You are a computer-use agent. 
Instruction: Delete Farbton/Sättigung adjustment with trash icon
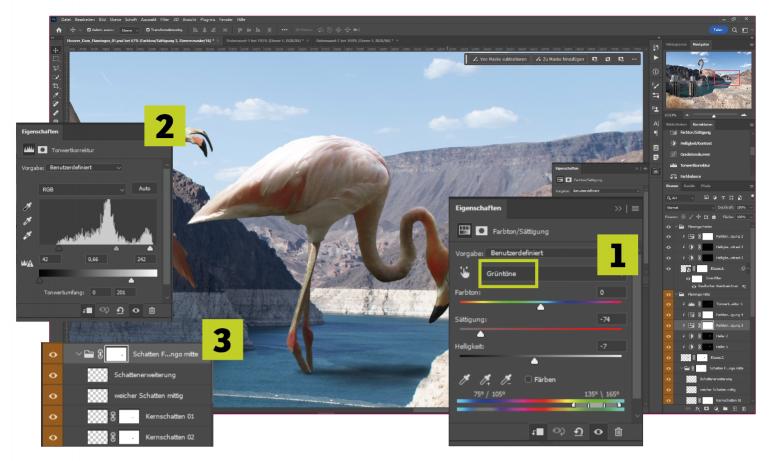618,432
